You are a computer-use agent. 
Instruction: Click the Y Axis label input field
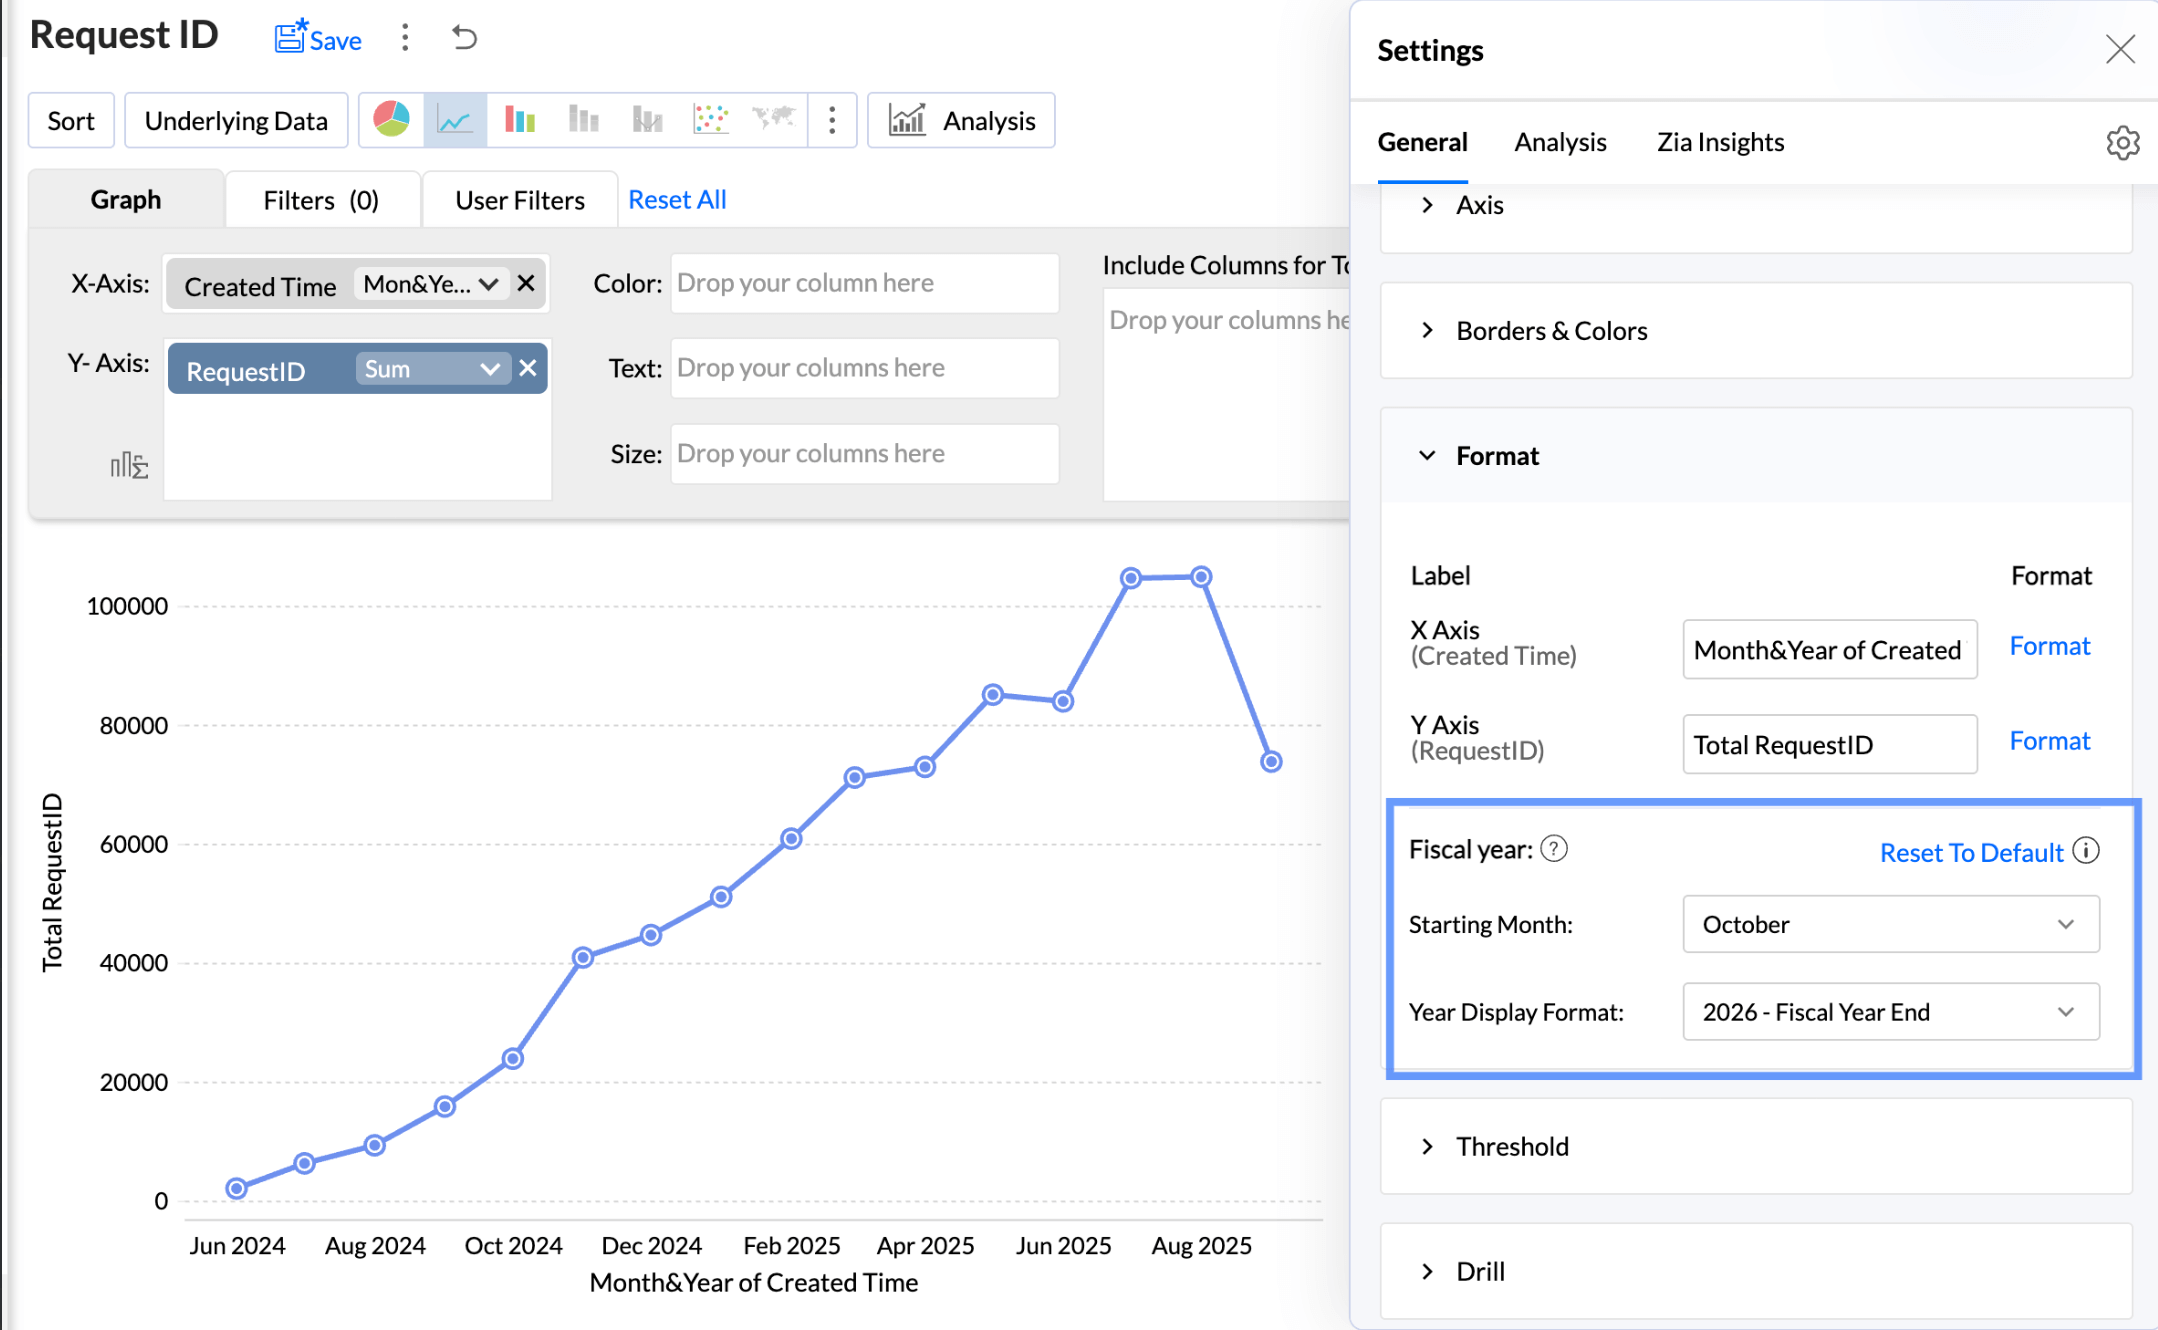coord(1829,745)
